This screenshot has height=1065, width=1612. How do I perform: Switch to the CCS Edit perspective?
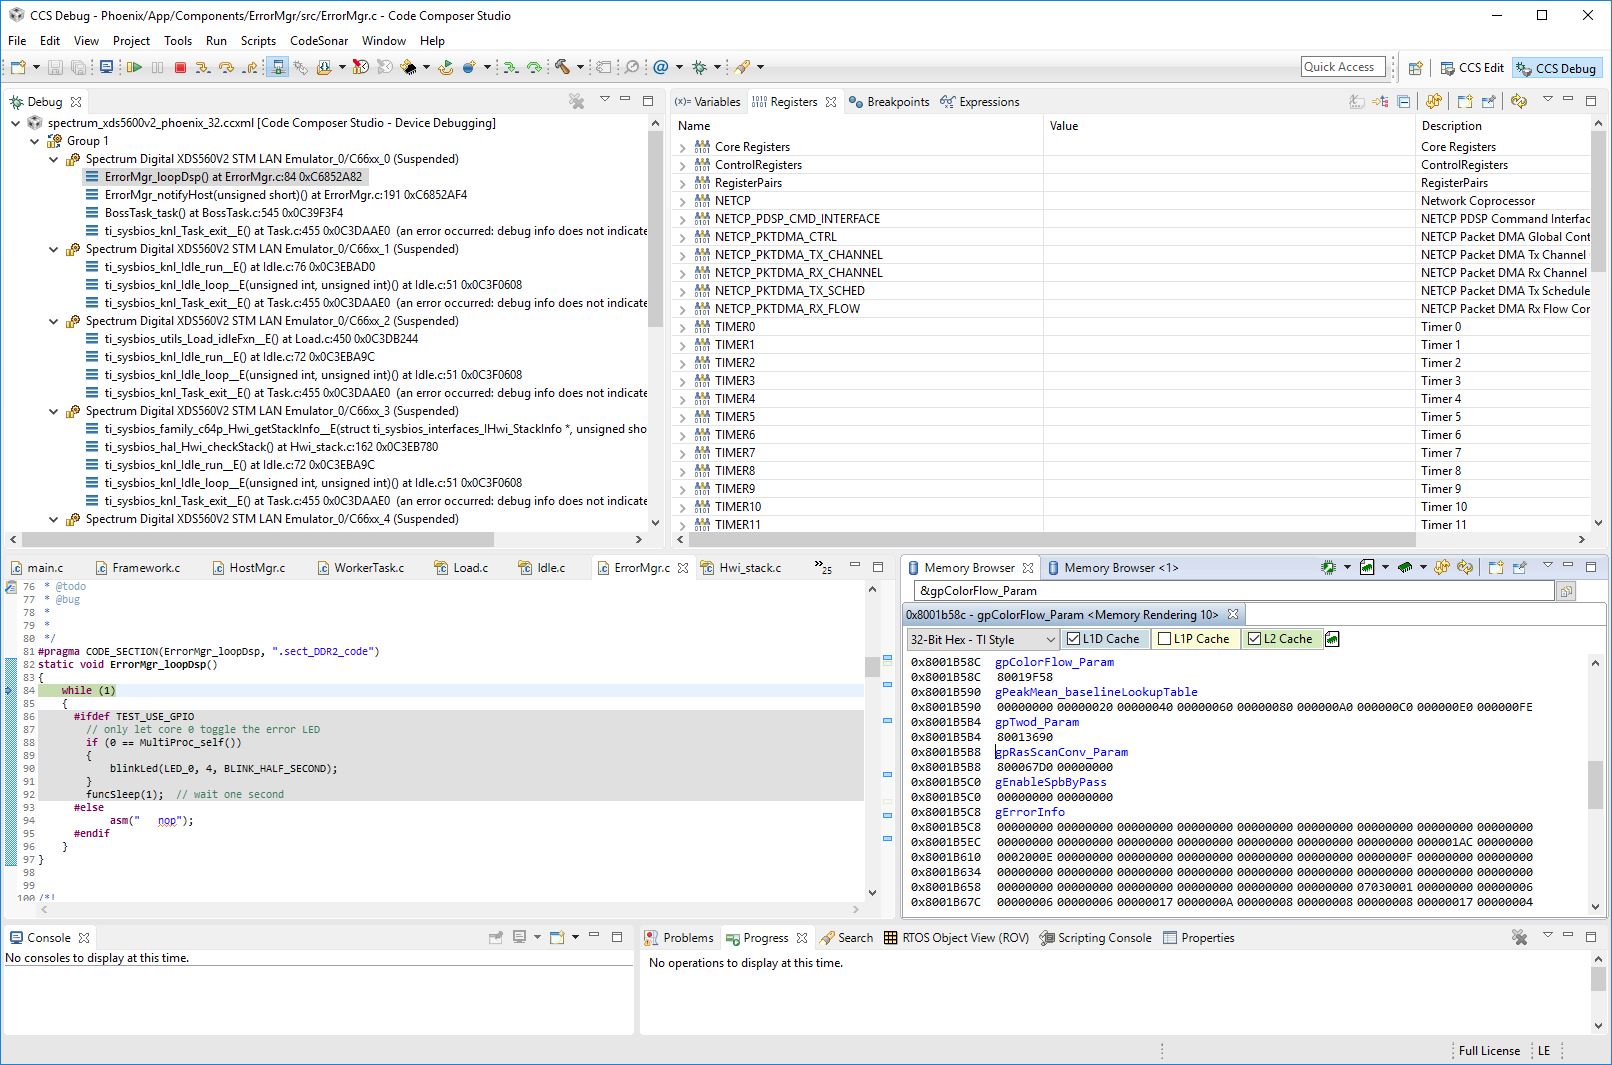coord(1472,68)
